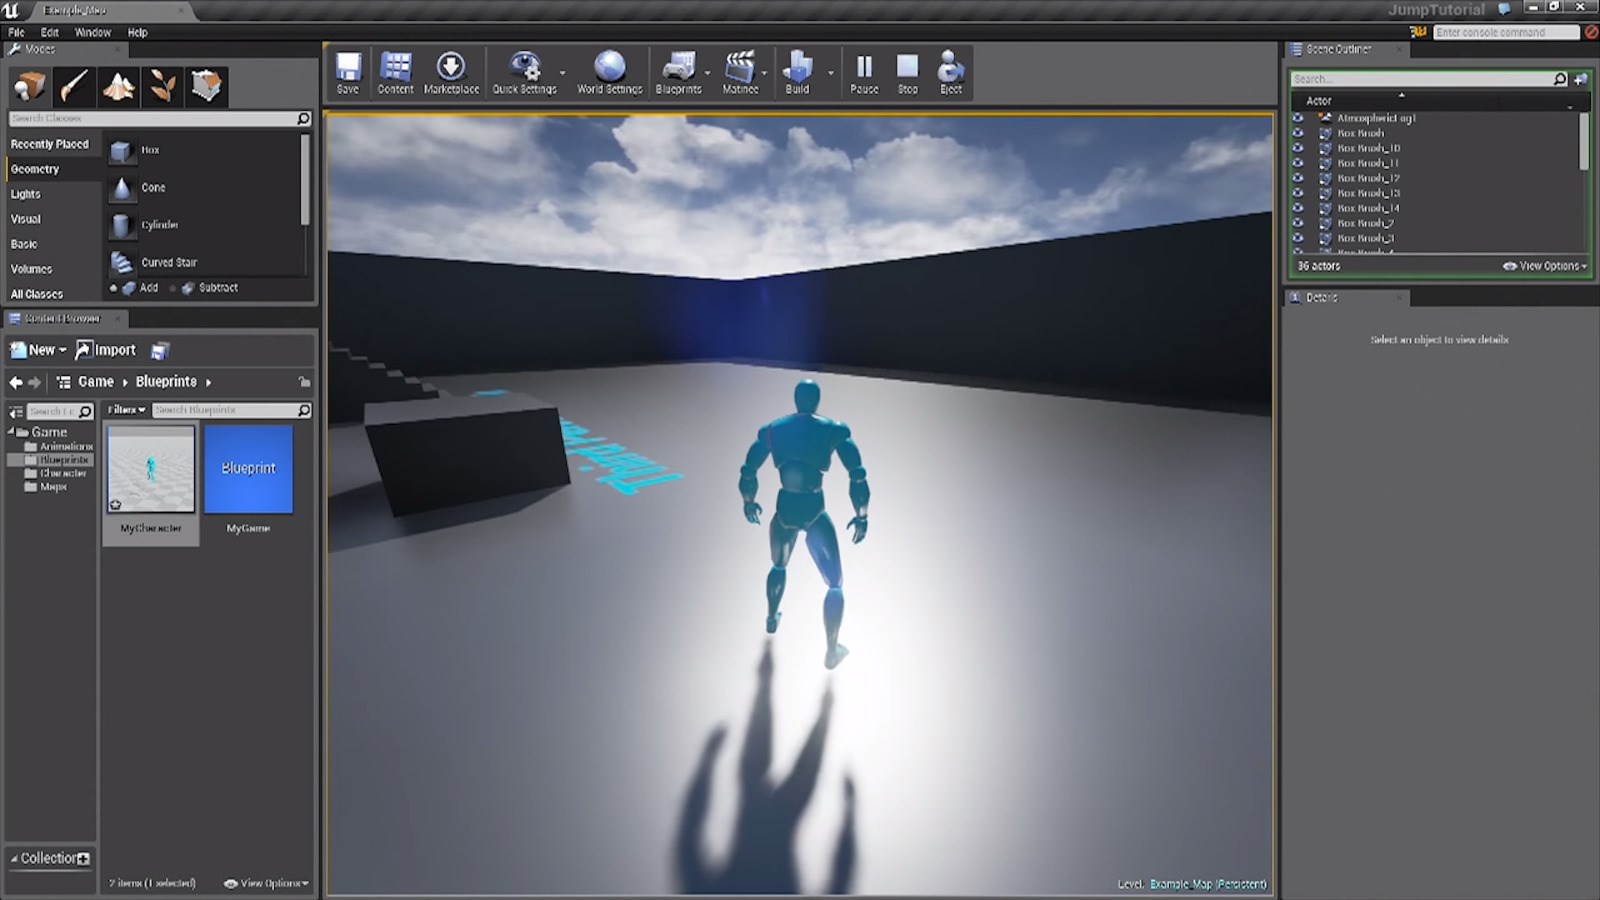Toggle visibility of Box Brush_11
The height and width of the screenshot is (900, 1600).
tap(1298, 163)
